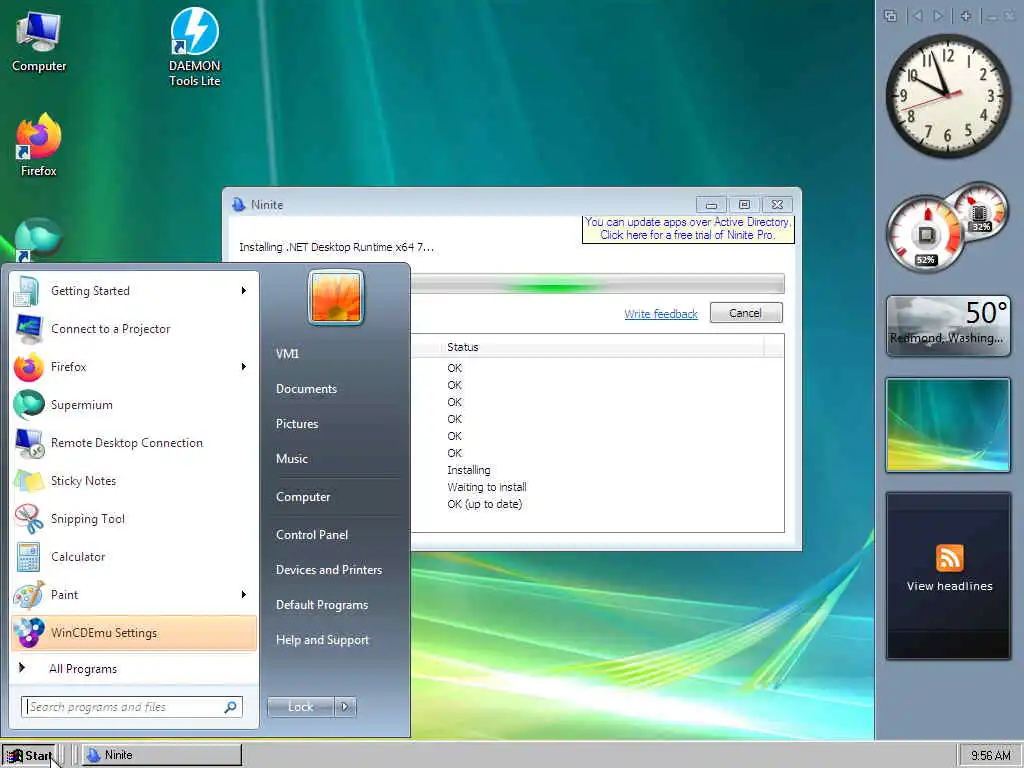Select the 'OK (up to date)' status row

(485, 504)
